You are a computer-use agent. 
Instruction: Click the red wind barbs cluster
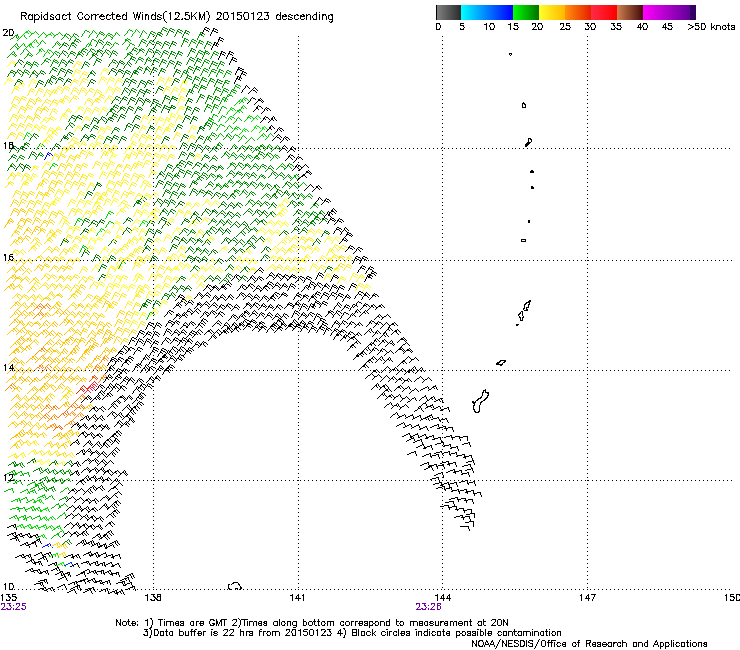[88, 388]
